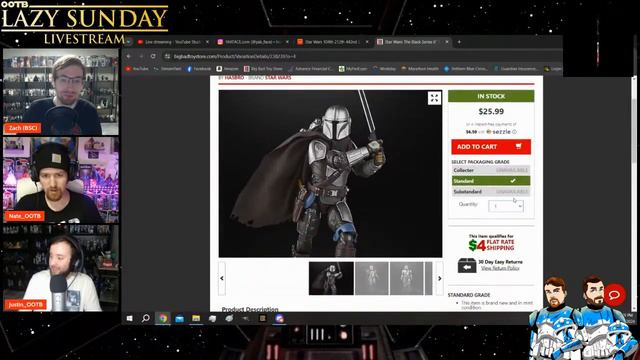Click the sezzle info icon

click(x=514, y=132)
